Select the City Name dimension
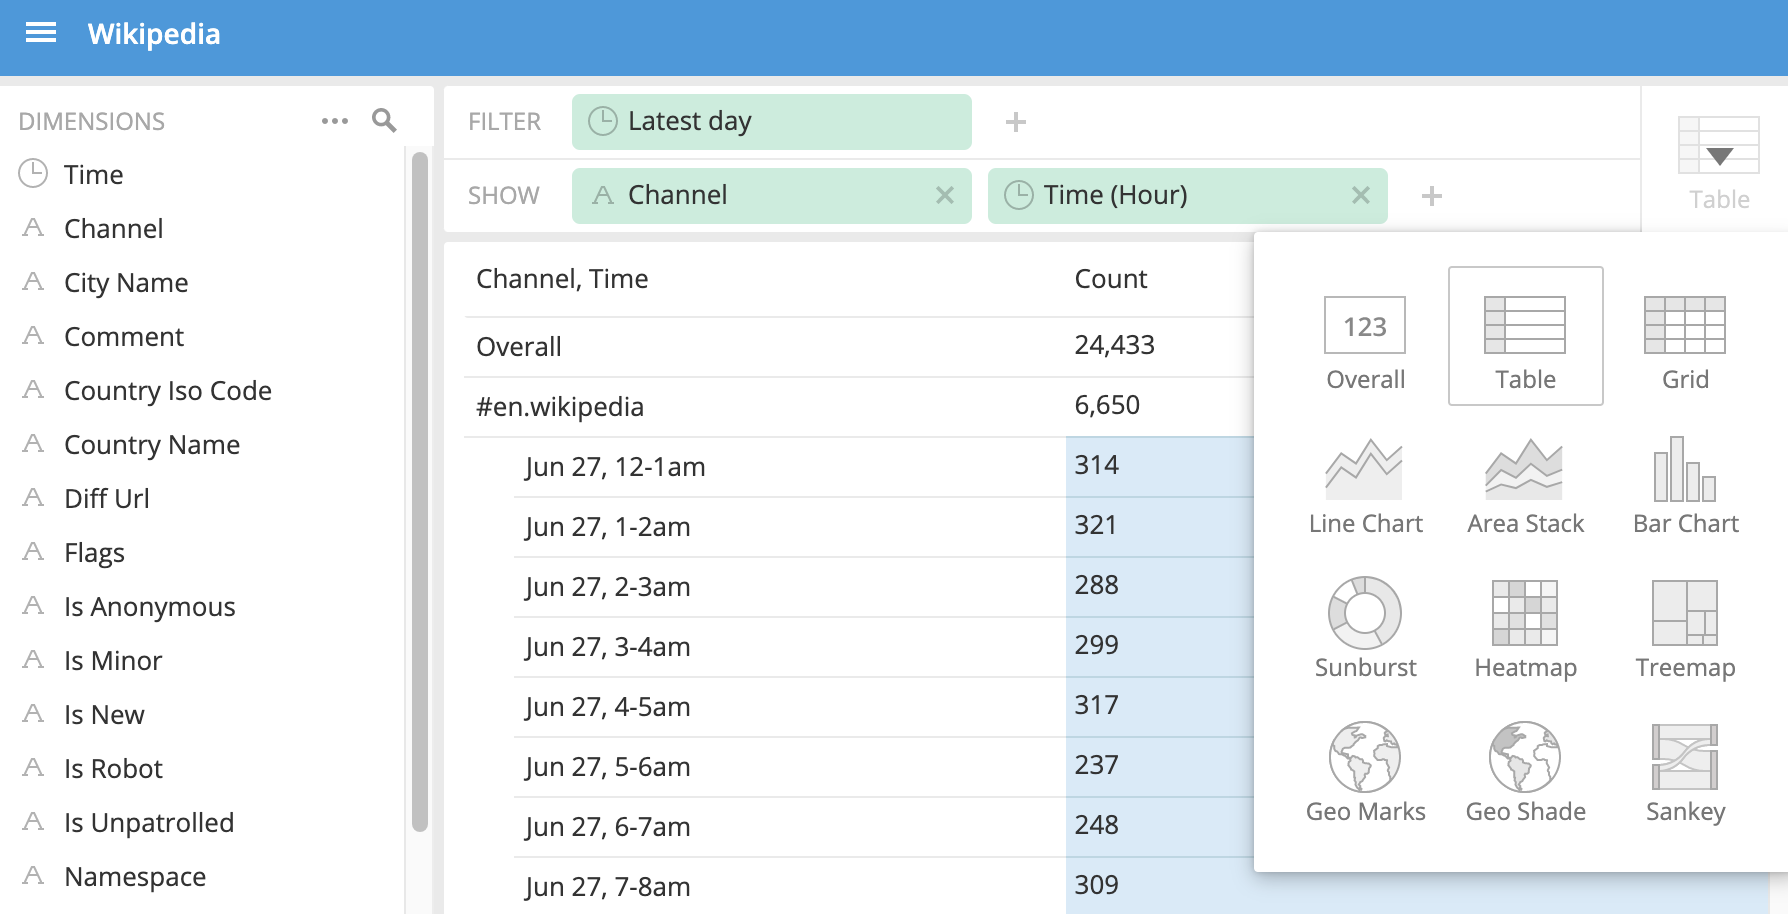 click(204, 282)
